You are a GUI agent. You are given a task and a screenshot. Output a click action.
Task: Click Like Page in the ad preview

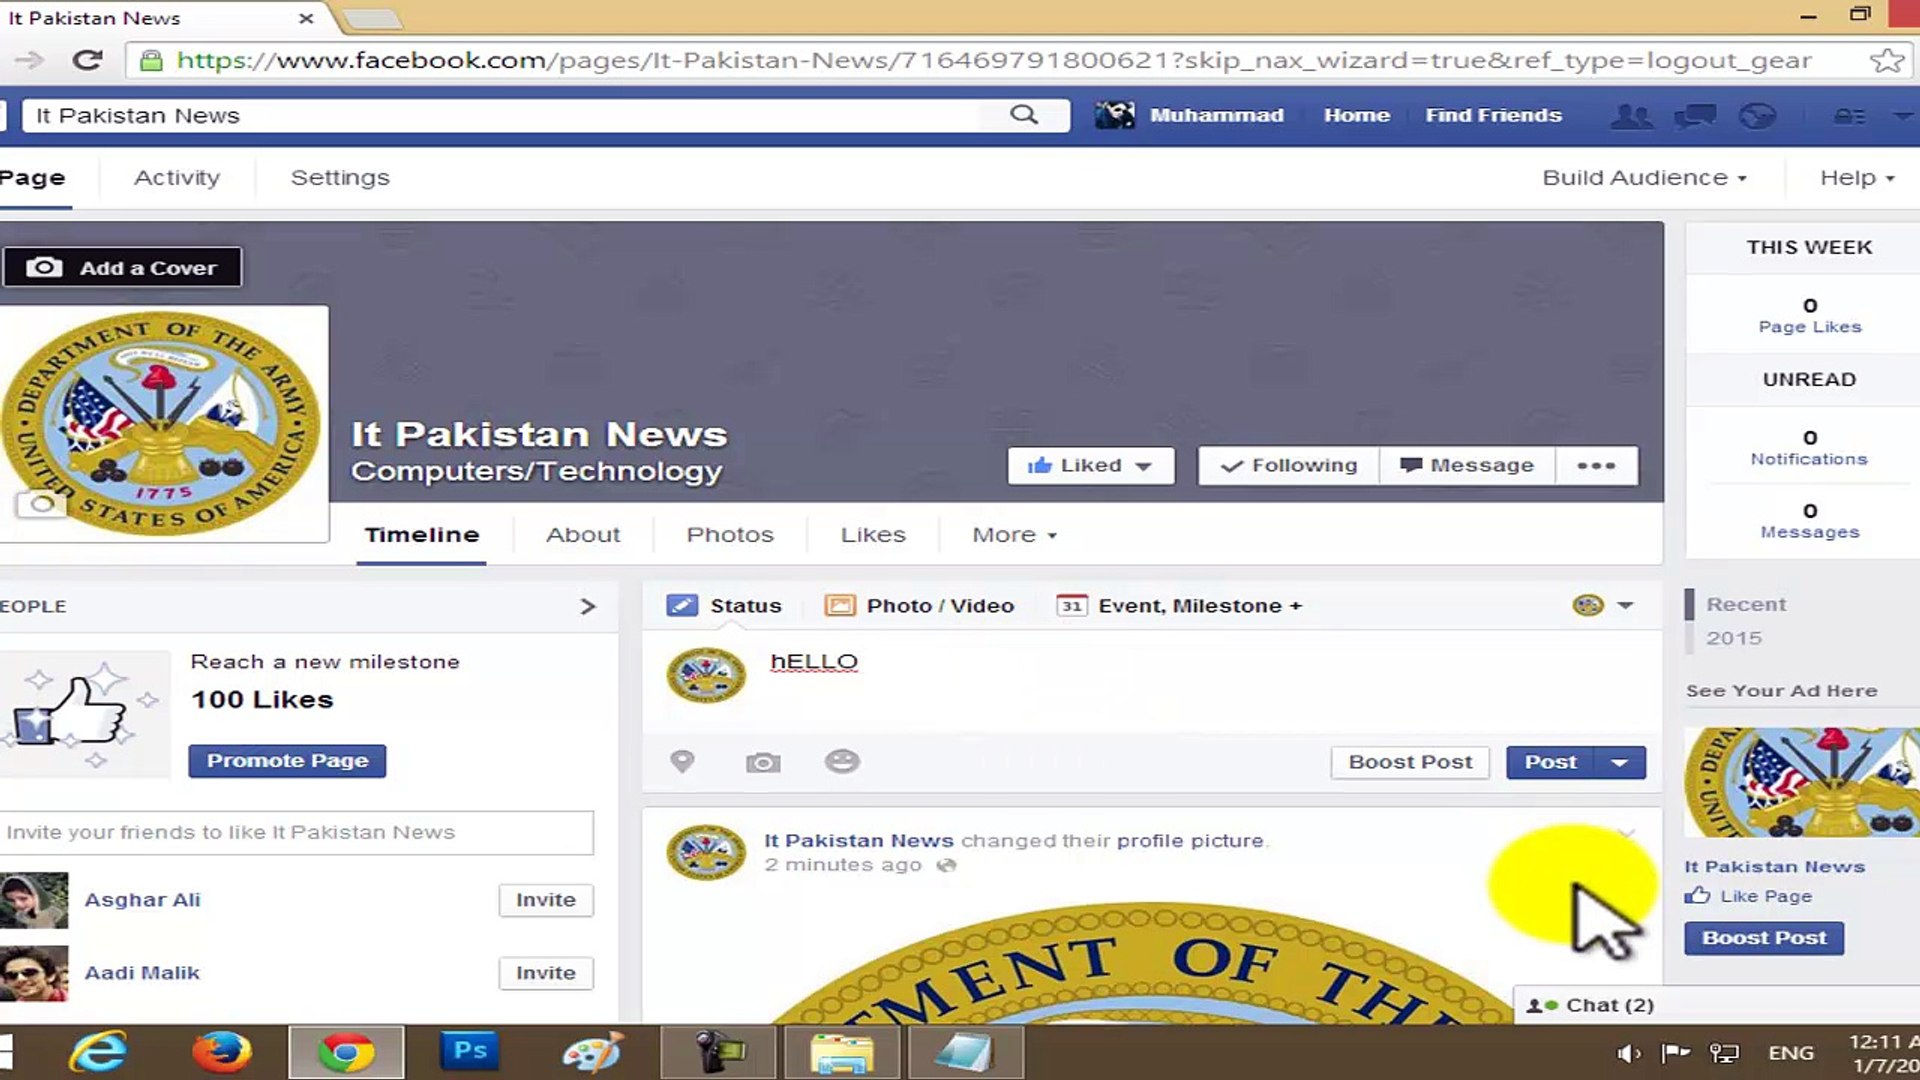coord(1764,896)
